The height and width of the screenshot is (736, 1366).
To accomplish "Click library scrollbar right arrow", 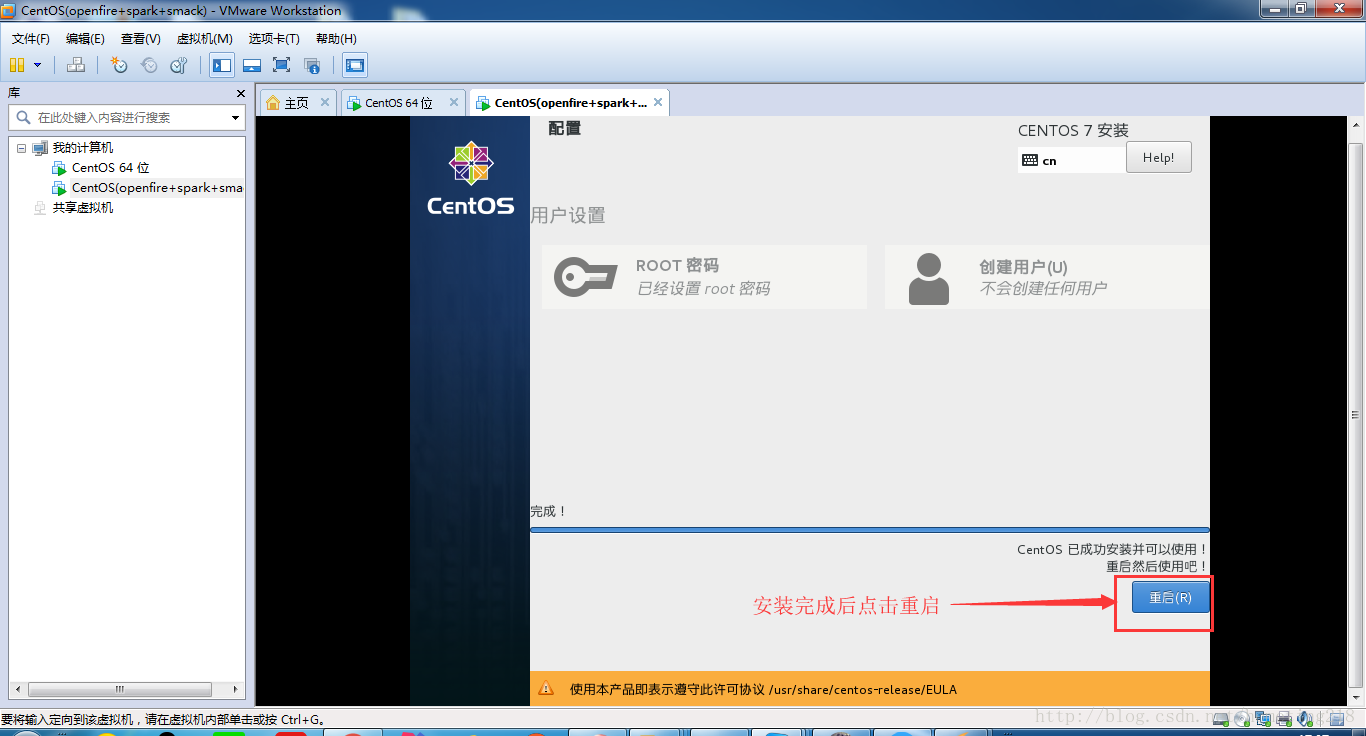I will point(237,690).
